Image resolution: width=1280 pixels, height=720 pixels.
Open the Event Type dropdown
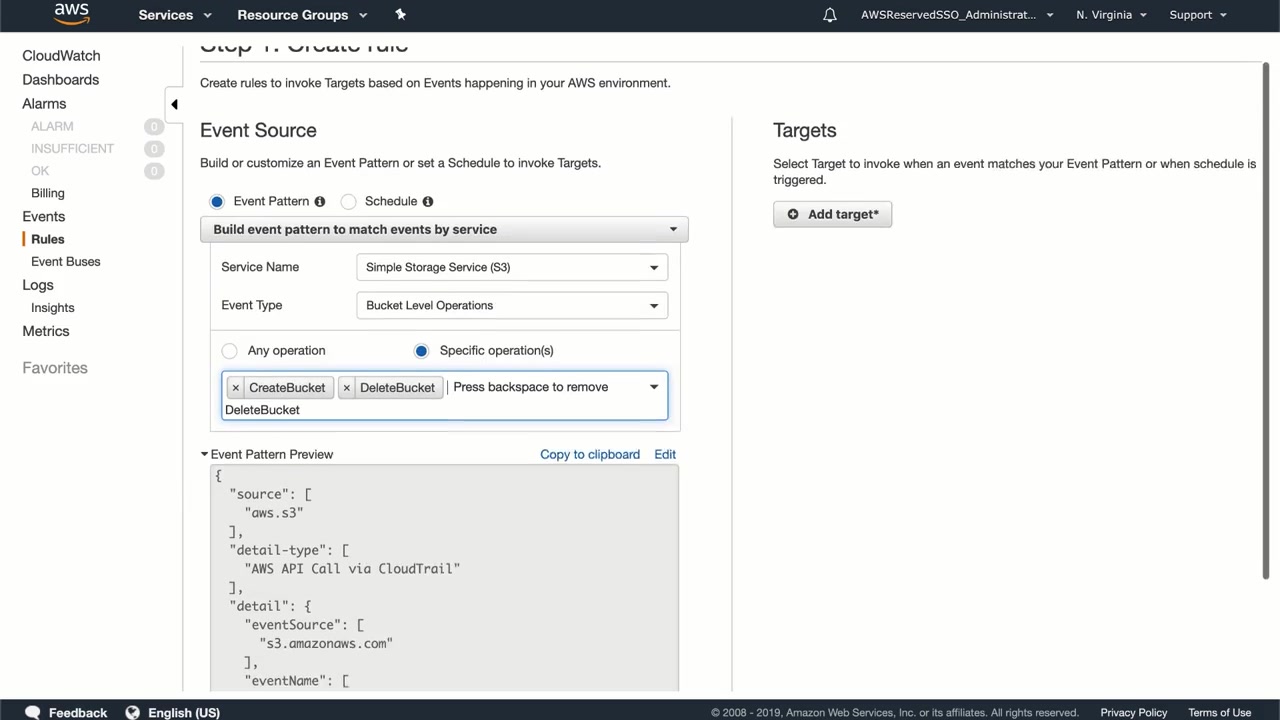[x=511, y=305]
